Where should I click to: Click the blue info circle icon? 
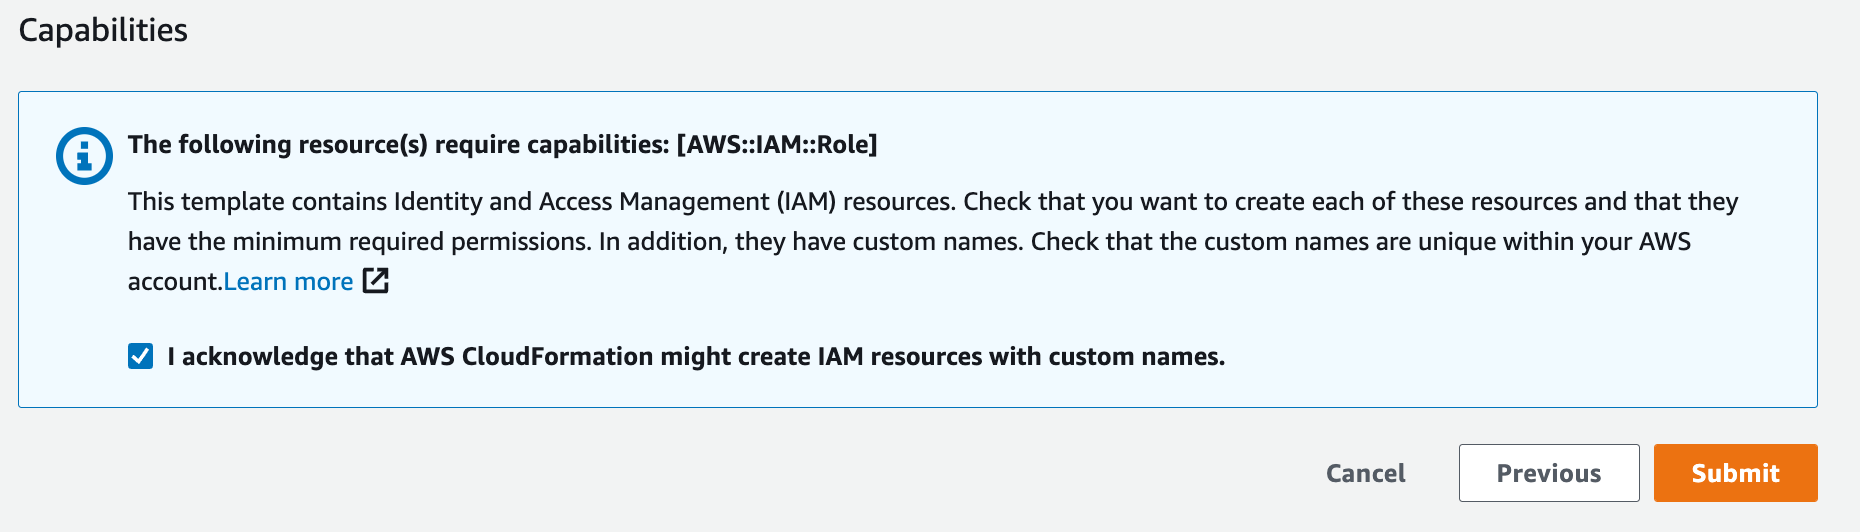pyautogui.click(x=84, y=156)
